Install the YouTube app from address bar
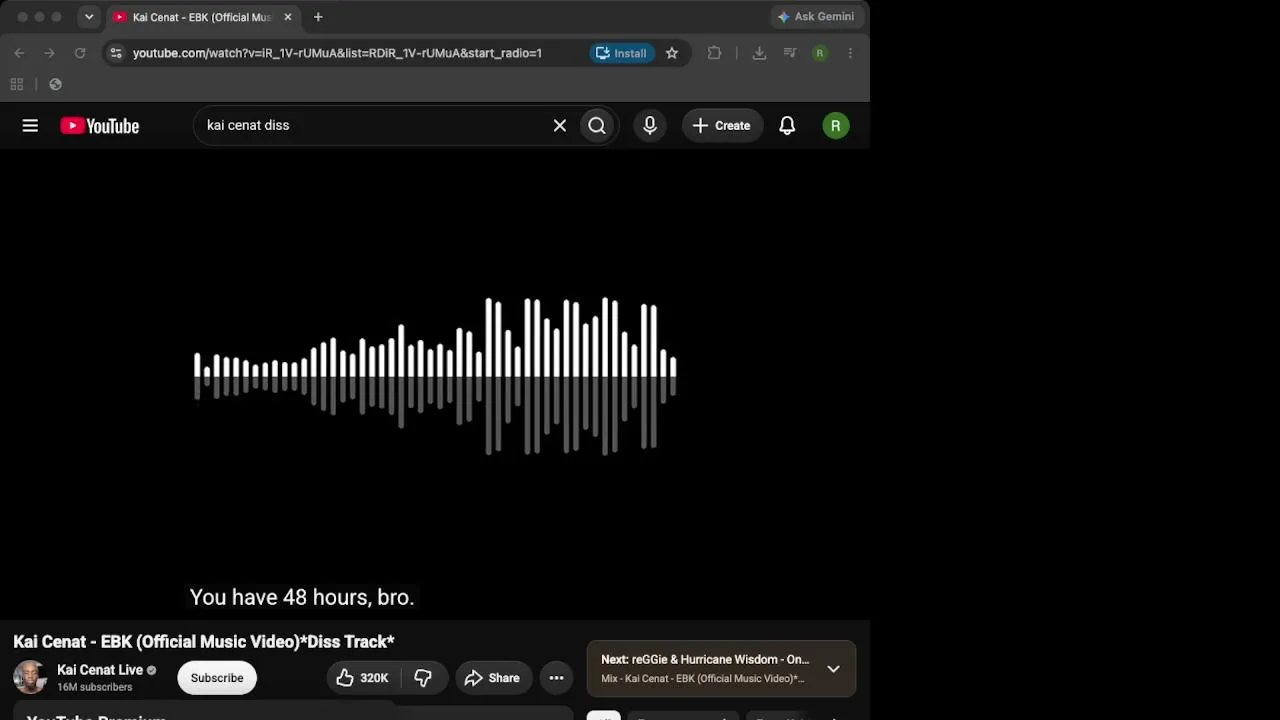 (x=621, y=53)
